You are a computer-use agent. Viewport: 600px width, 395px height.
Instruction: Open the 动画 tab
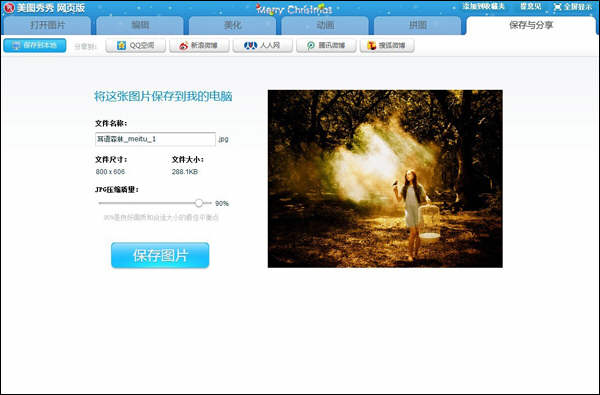click(x=325, y=26)
